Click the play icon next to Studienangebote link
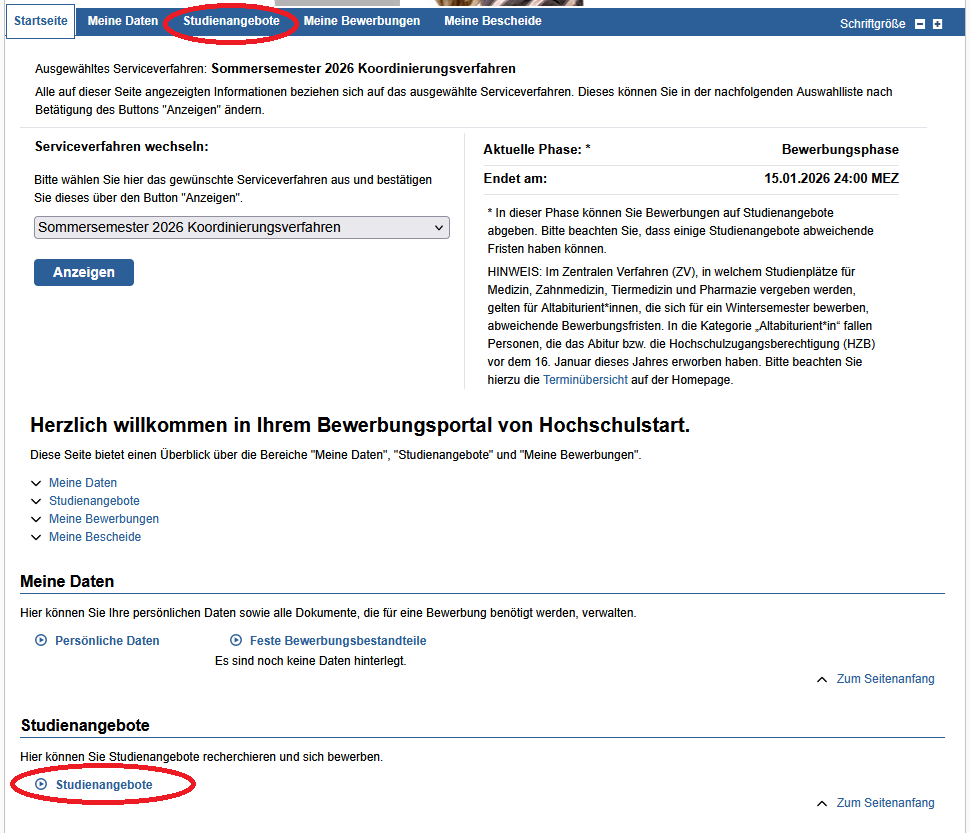Image resolution: width=970 pixels, height=833 pixels. pyautogui.click(x=41, y=785)
